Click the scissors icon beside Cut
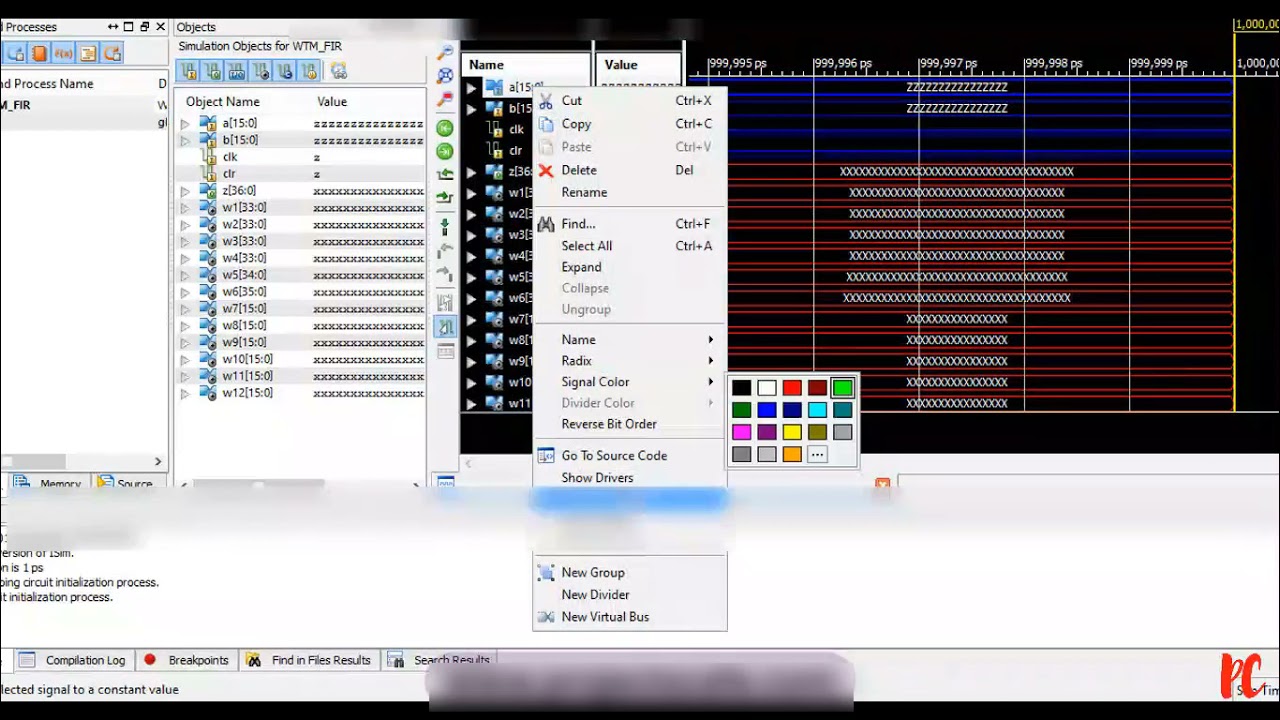 pos(545,101)
